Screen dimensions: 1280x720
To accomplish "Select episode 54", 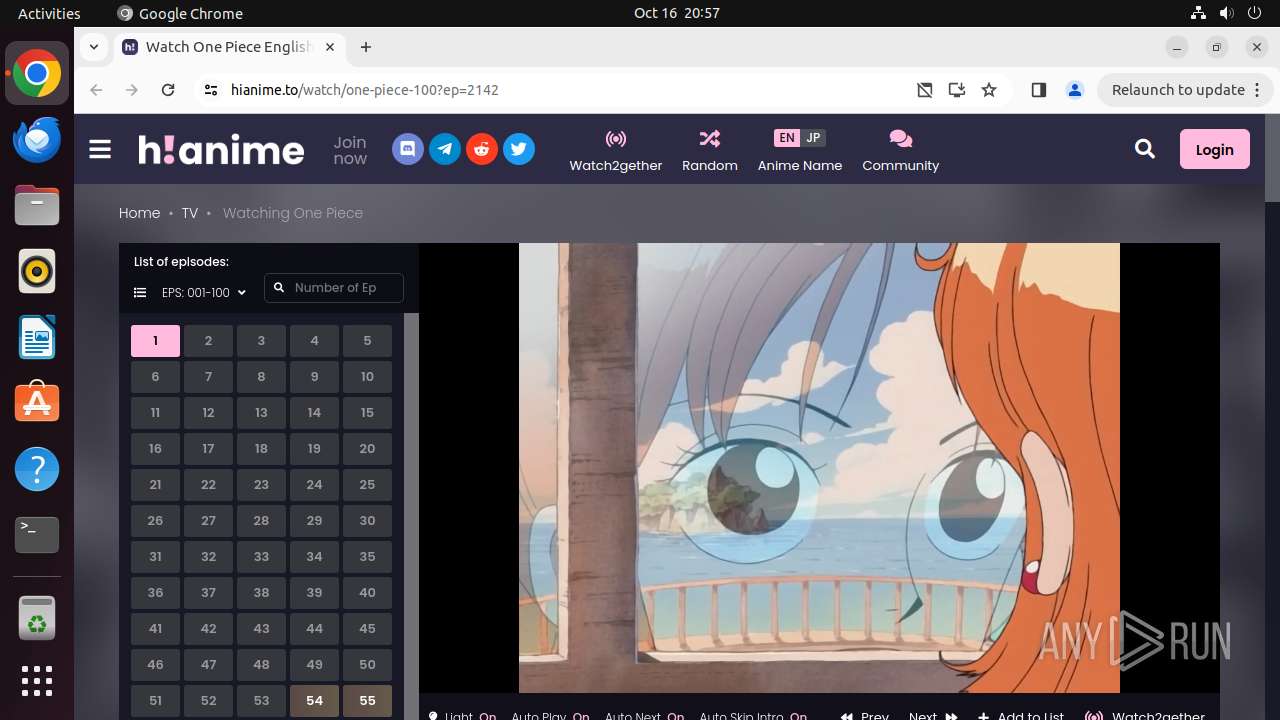I will [314, 701].
